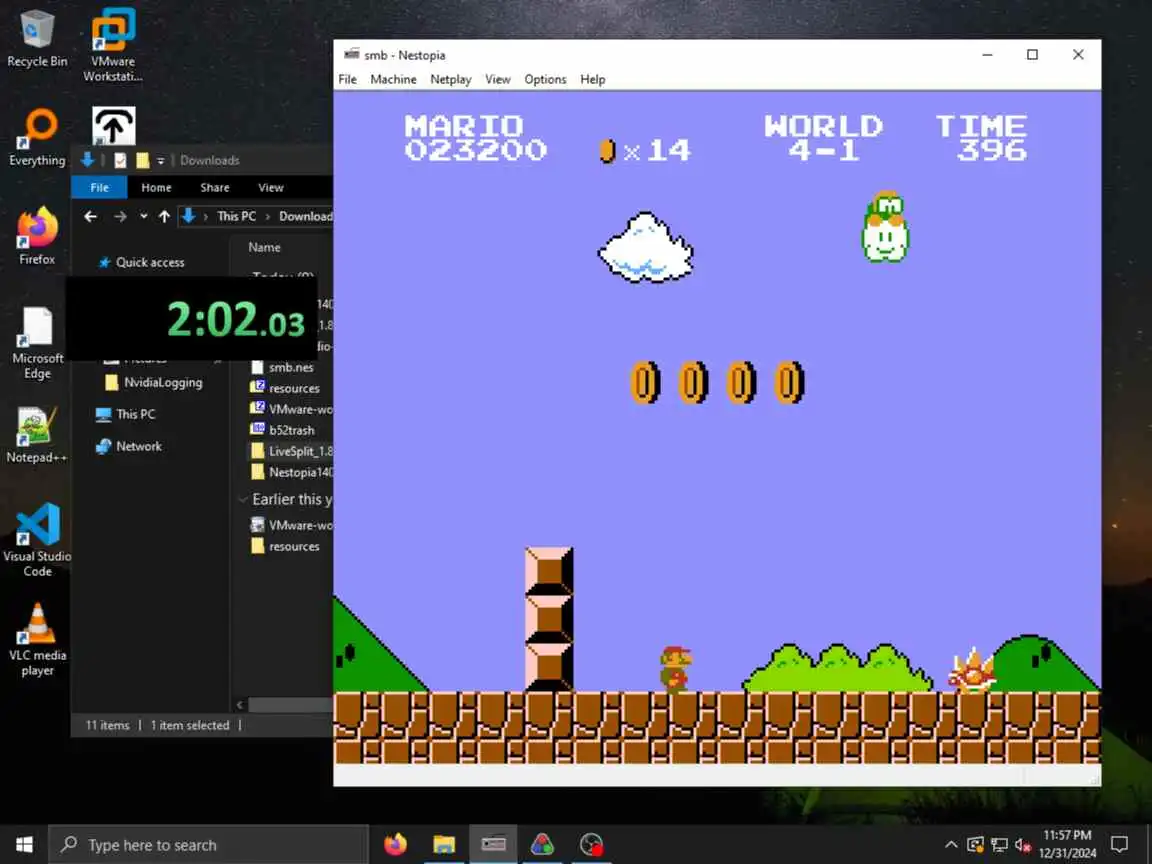This screenshot has width=1152, height=864.
Task: Open the Firefox desktop shortcut
Action: 37,235
